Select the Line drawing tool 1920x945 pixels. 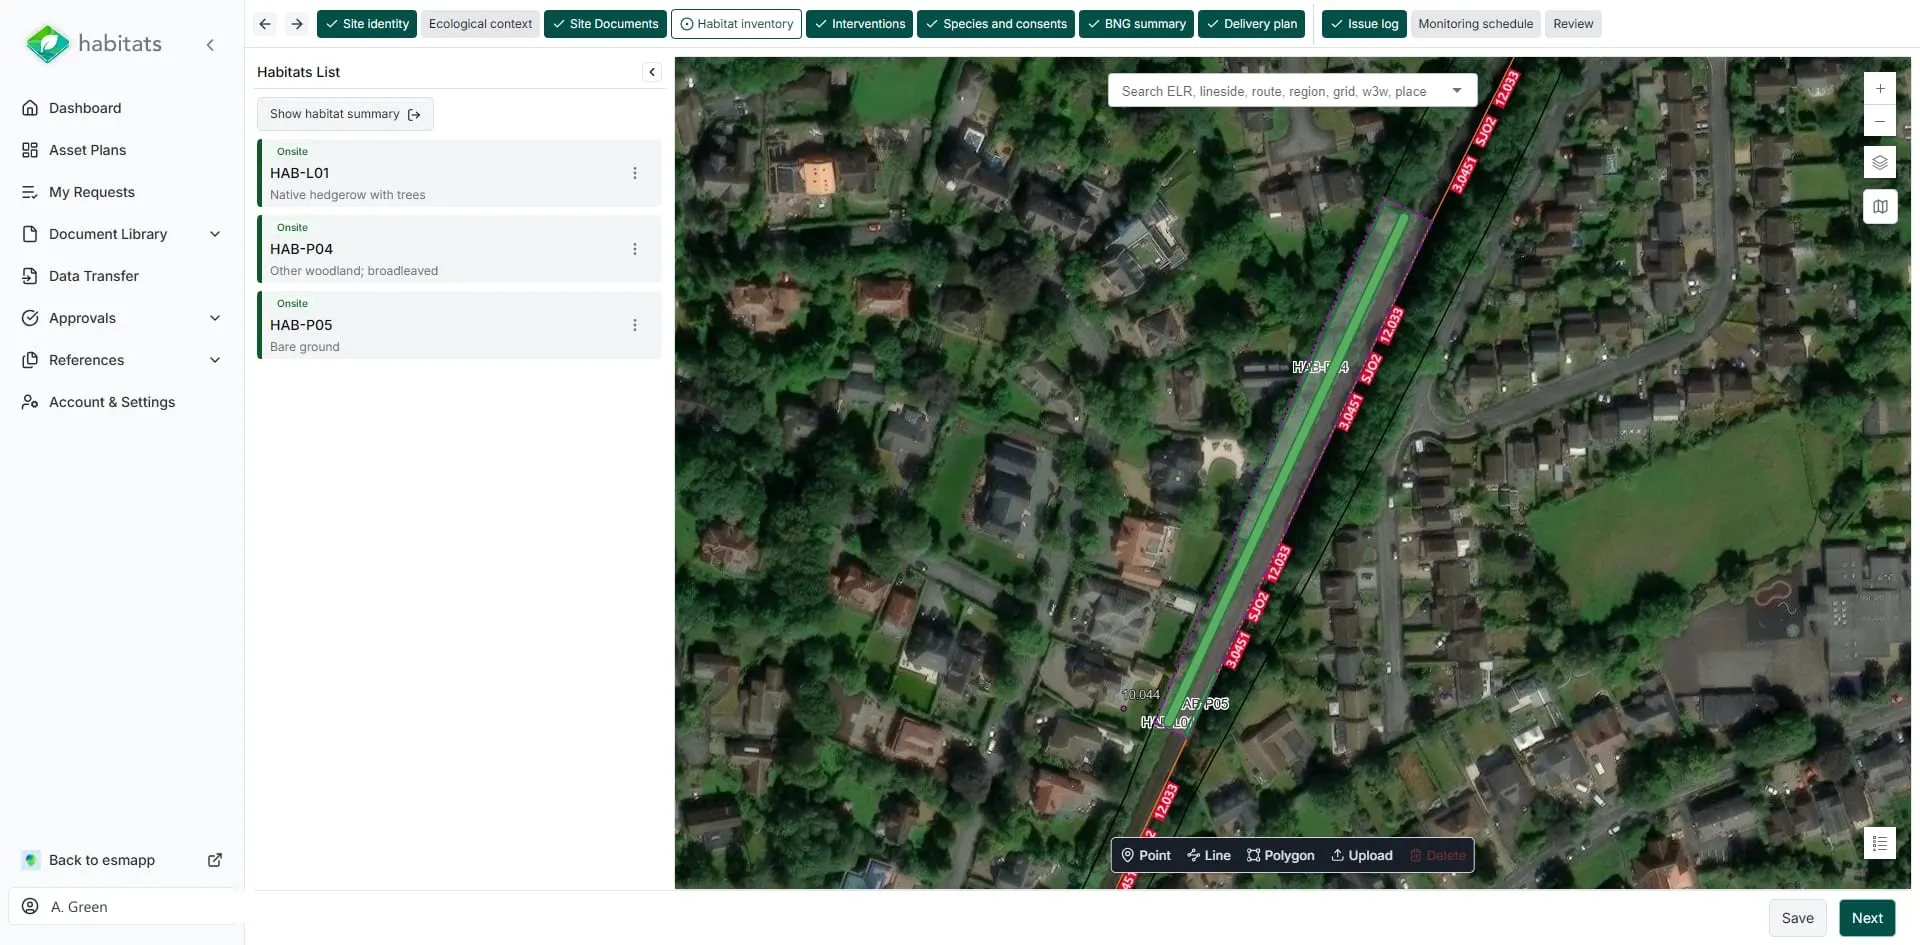[x=1209, y=856]
